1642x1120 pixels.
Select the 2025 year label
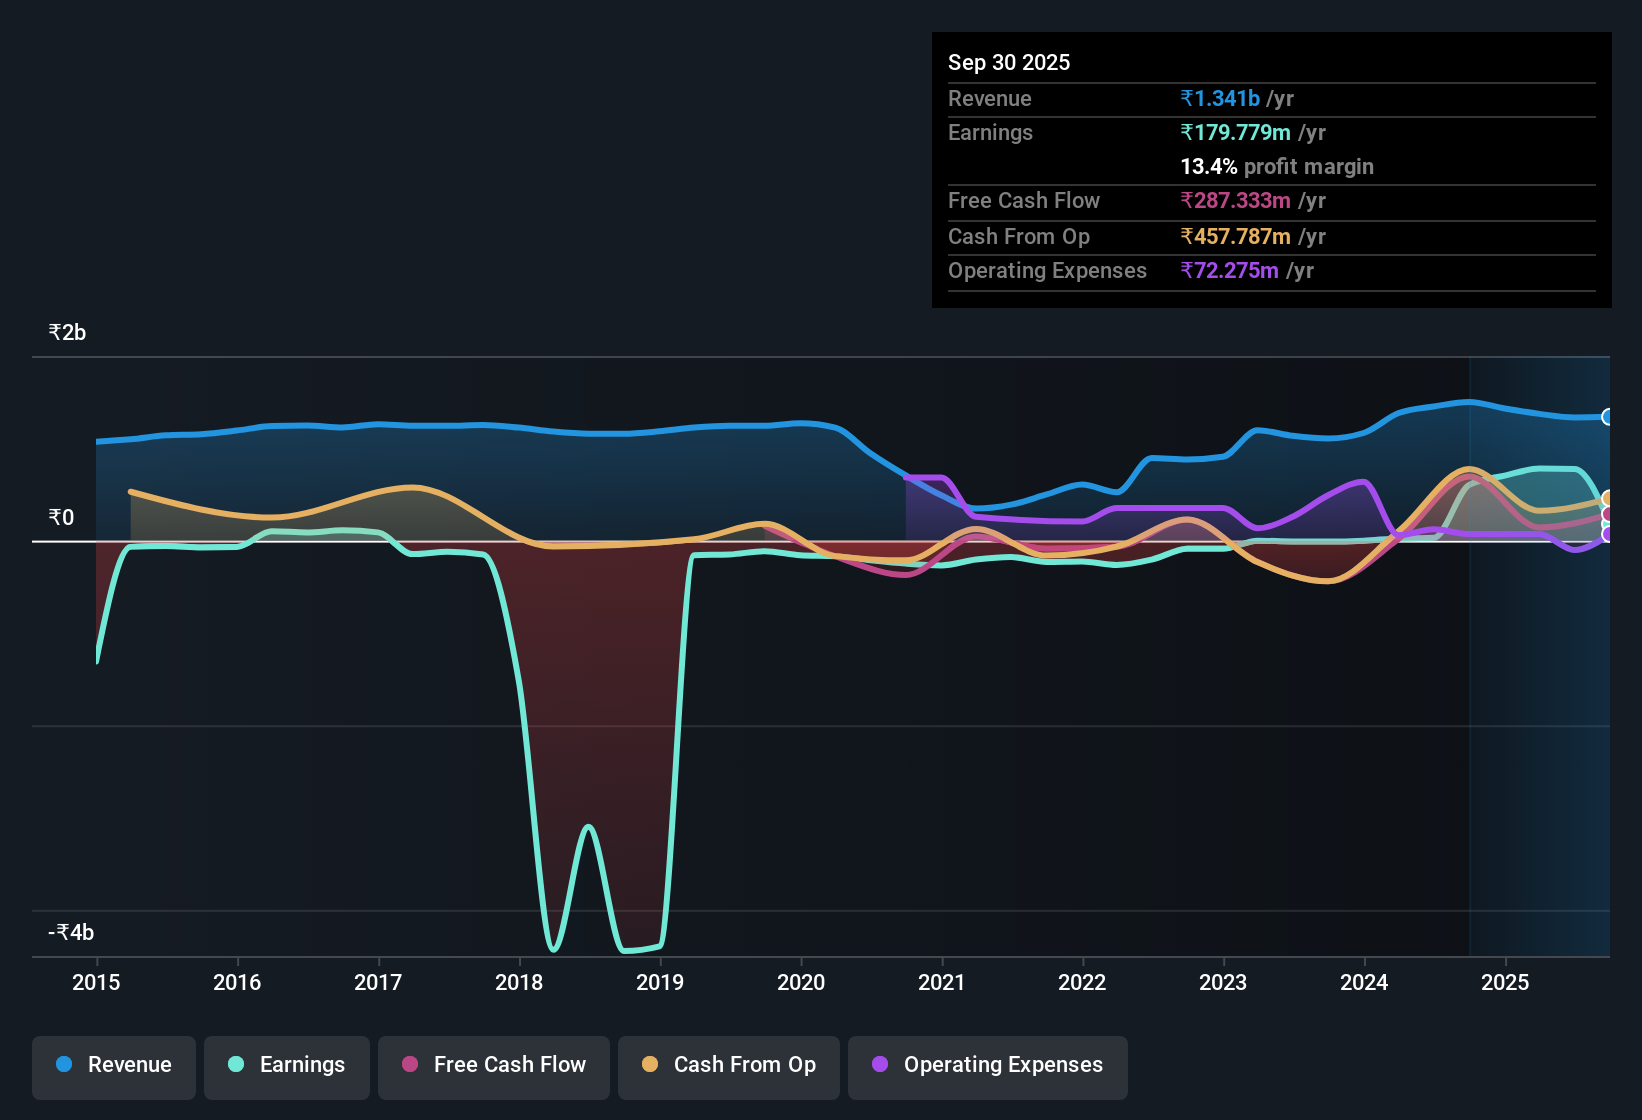pyautogui.click(x=1507, y=983)
